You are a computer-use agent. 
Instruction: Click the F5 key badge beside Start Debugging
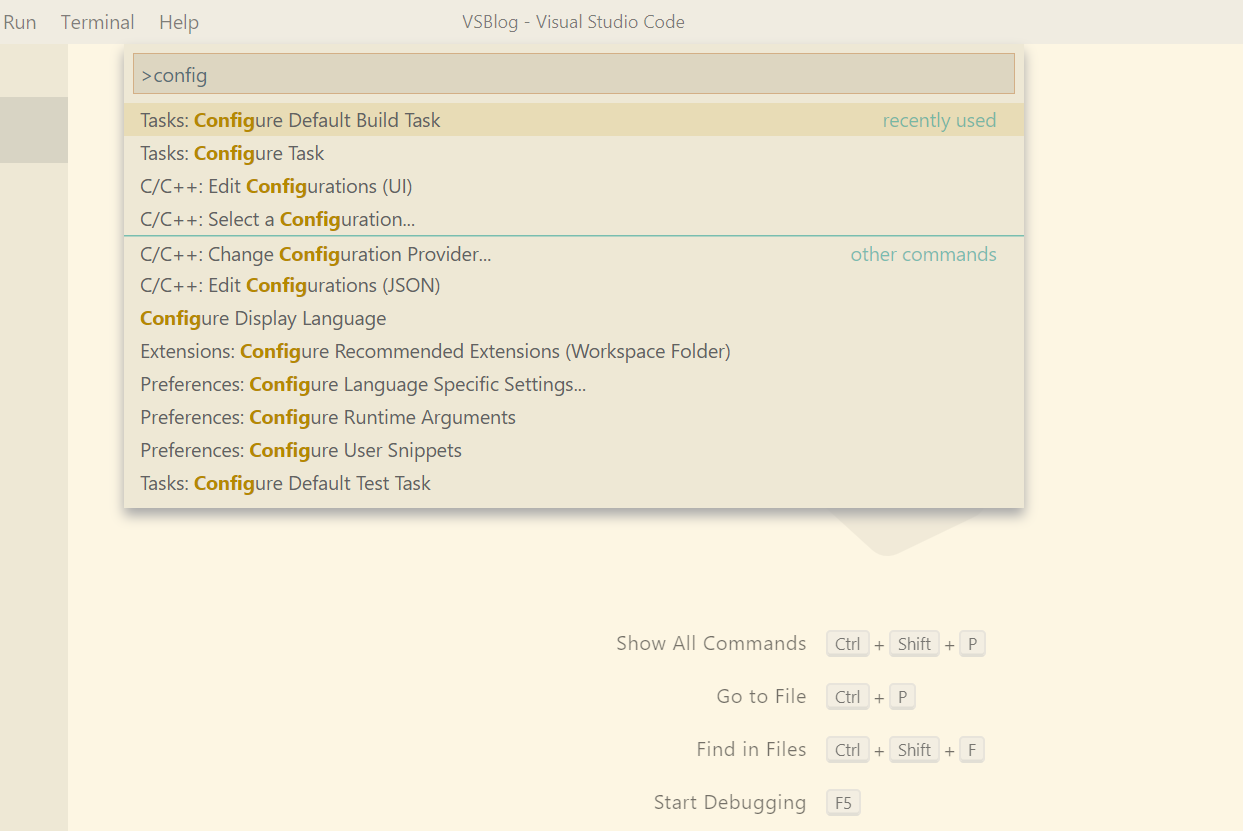coord(843,802)
